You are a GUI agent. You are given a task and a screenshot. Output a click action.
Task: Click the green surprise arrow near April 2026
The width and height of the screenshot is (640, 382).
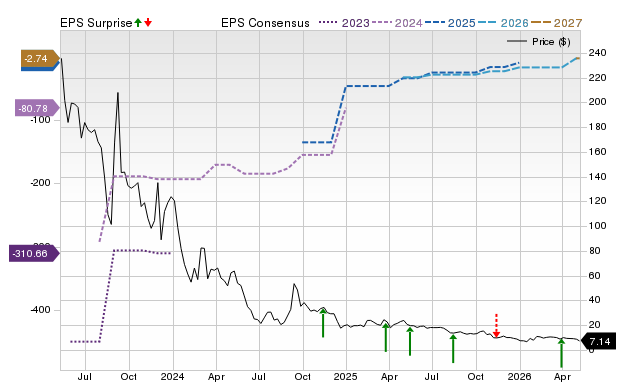[562, 353]
